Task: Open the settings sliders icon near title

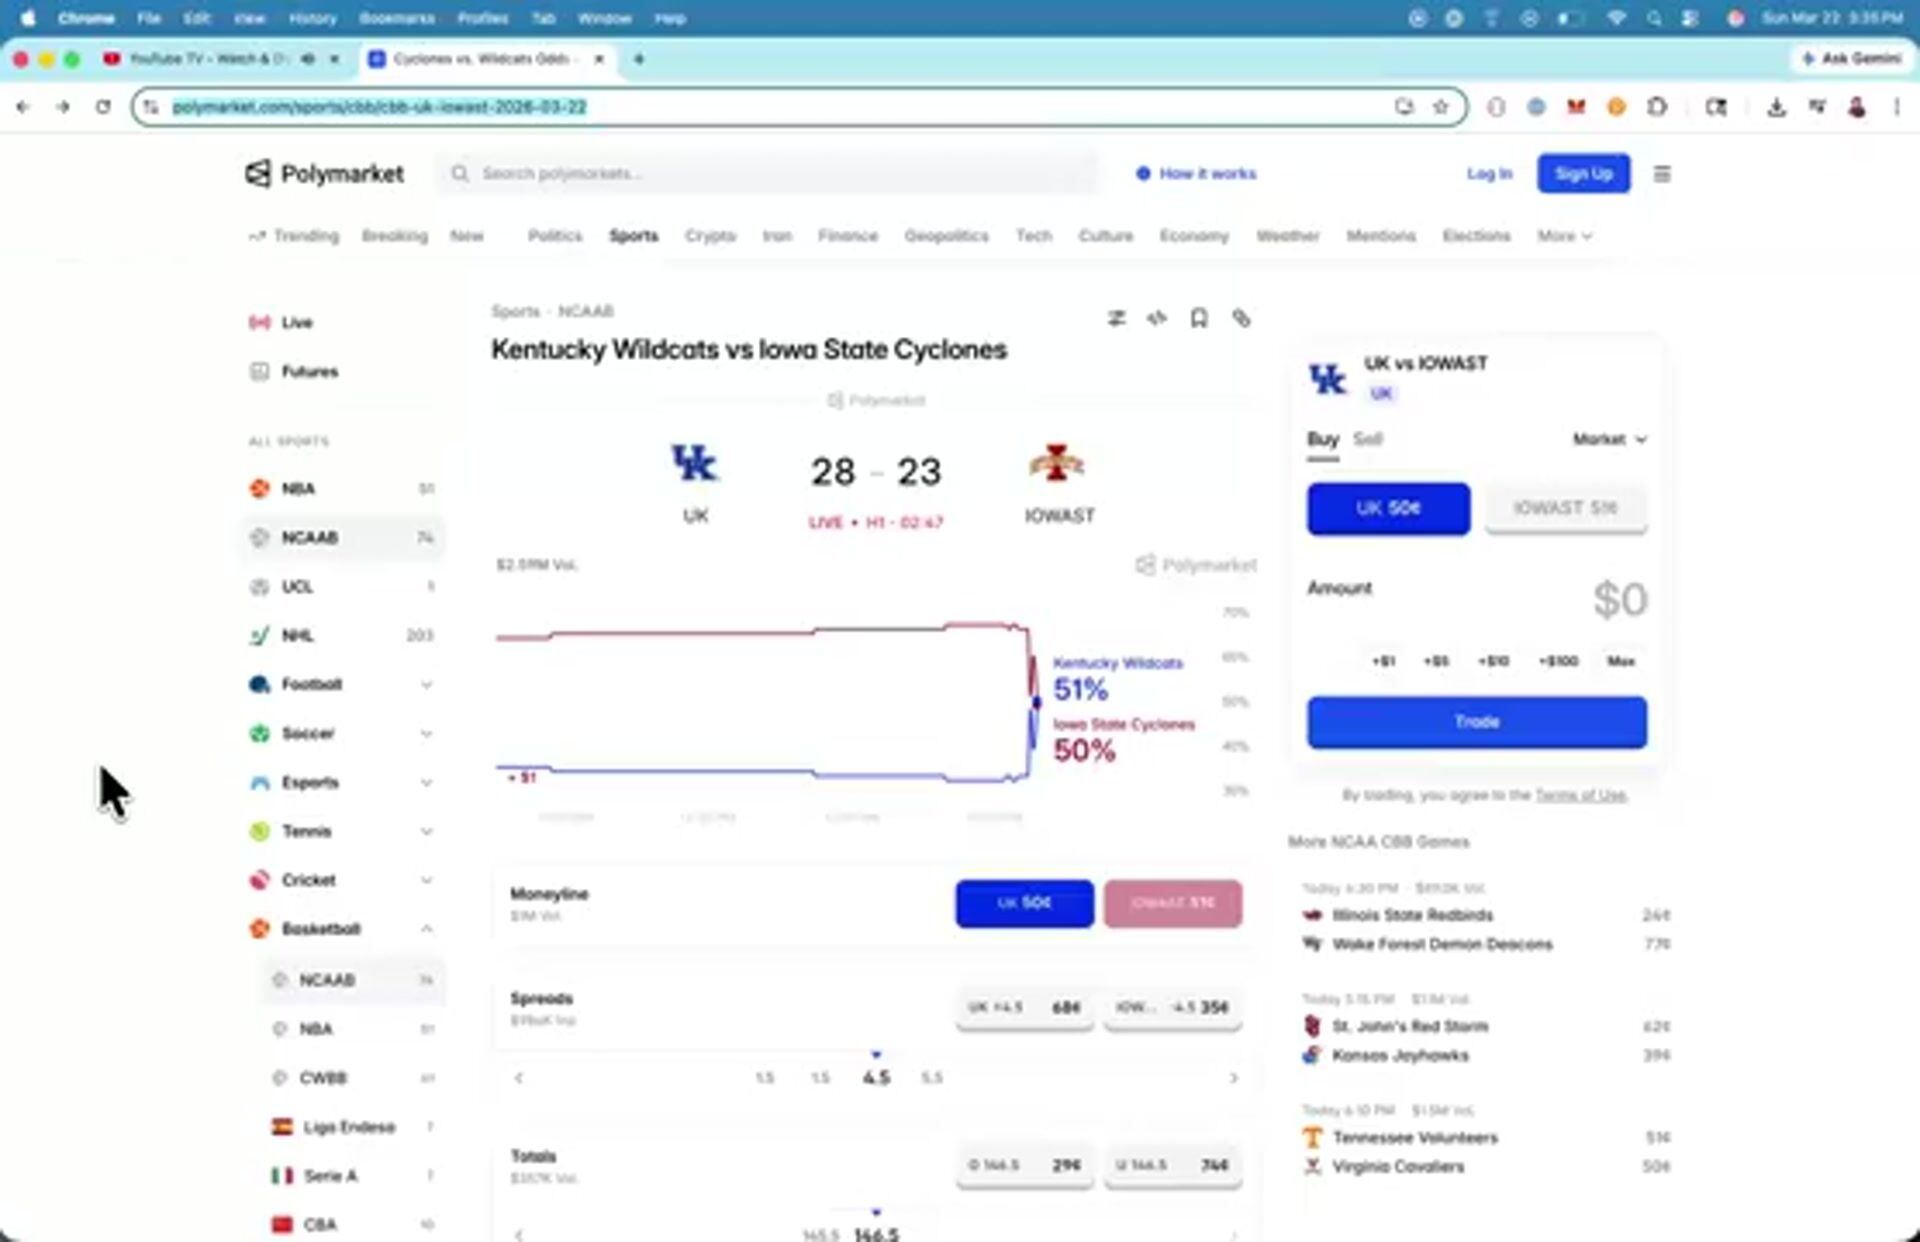Action: click(x=1116, y=318)
